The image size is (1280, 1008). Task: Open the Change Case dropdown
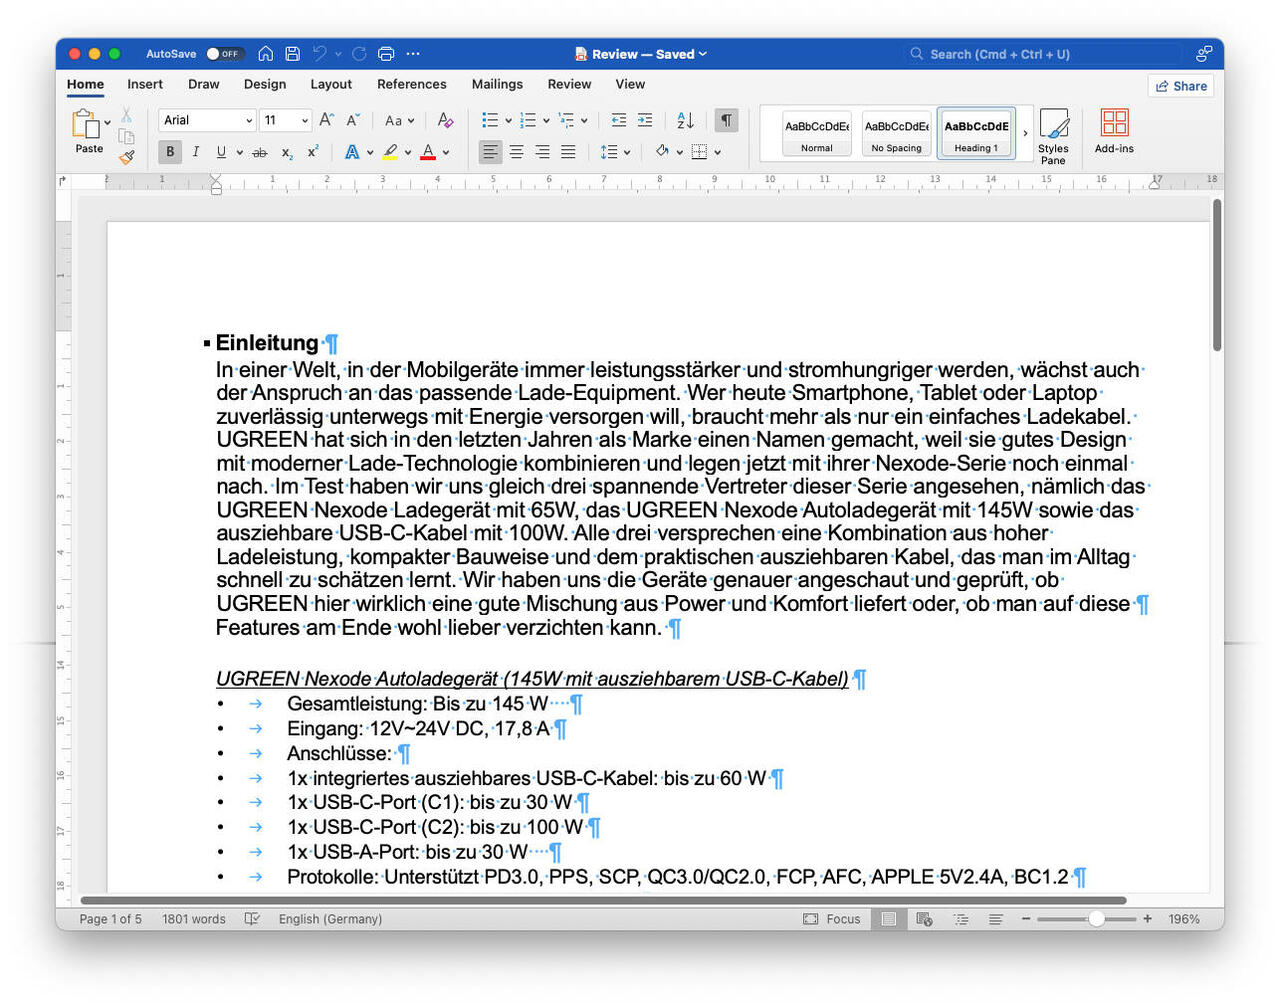(399, 121)
